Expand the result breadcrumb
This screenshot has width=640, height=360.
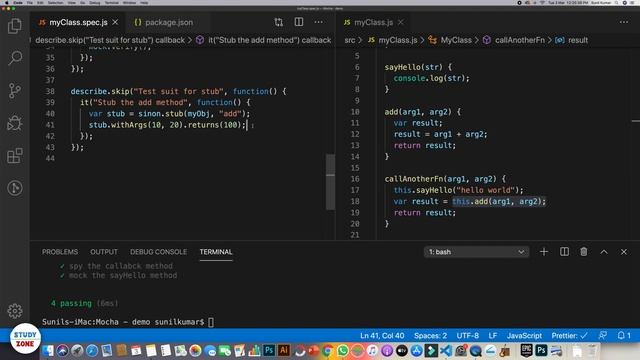coord(572,40)
